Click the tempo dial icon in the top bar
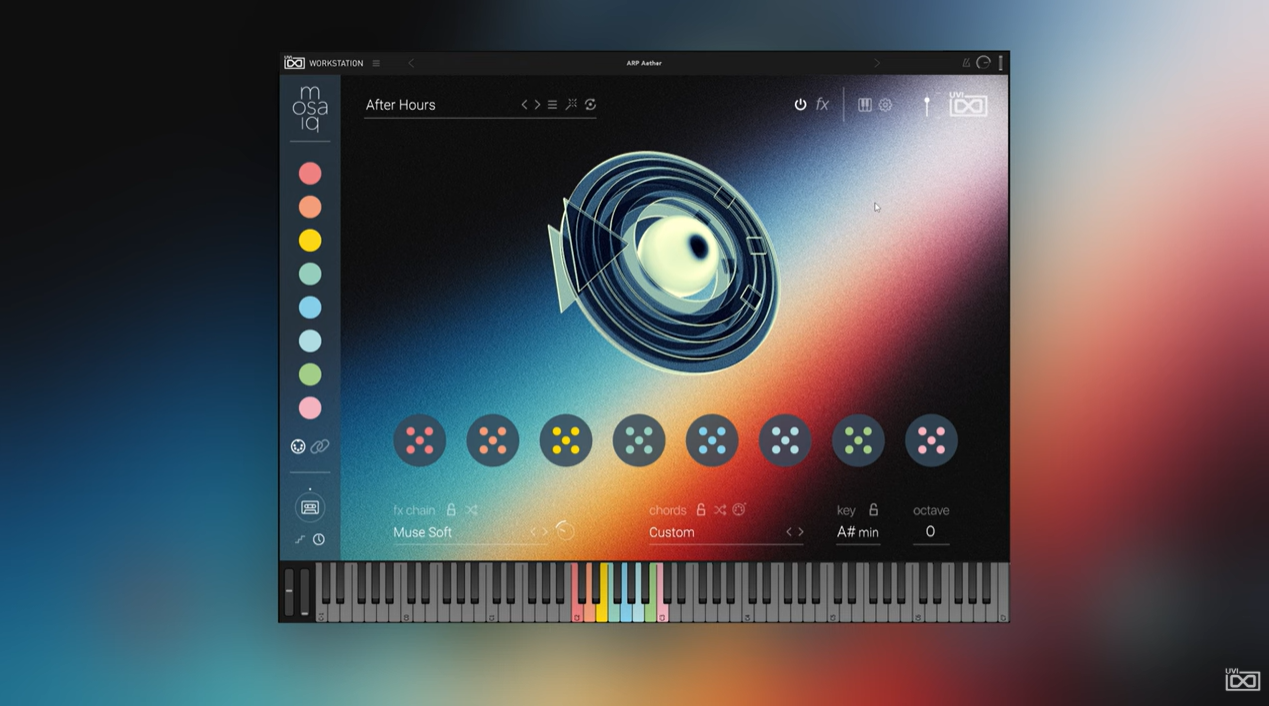 [x=983, y=62]
